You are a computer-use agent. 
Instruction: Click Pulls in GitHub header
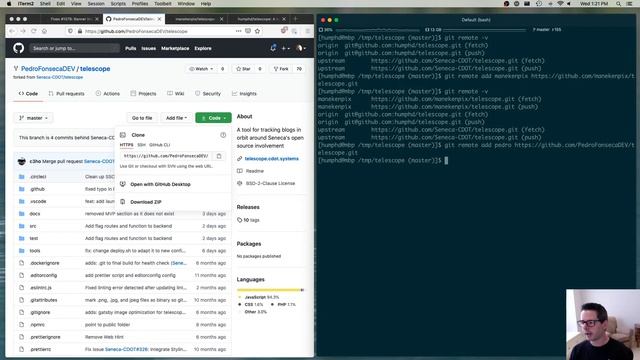(131, 48)
